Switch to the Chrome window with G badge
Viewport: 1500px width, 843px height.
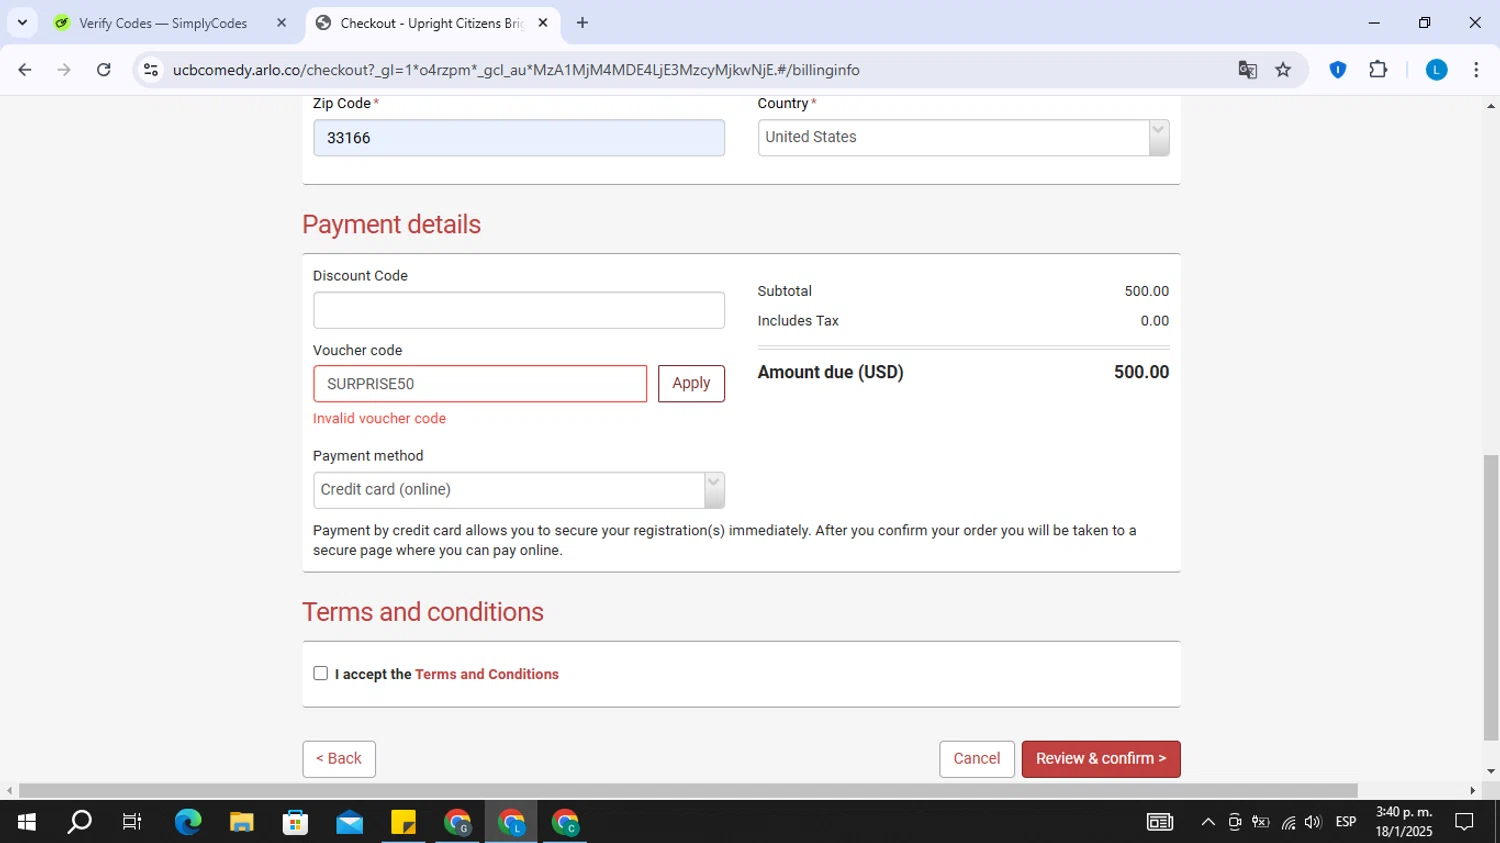click(x=458, y=822)
